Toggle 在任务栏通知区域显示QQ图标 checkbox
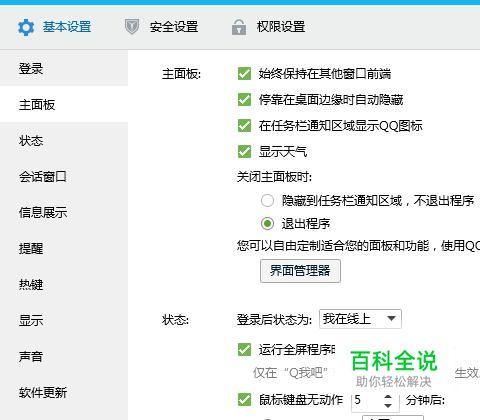 click(x=244, y=125)
